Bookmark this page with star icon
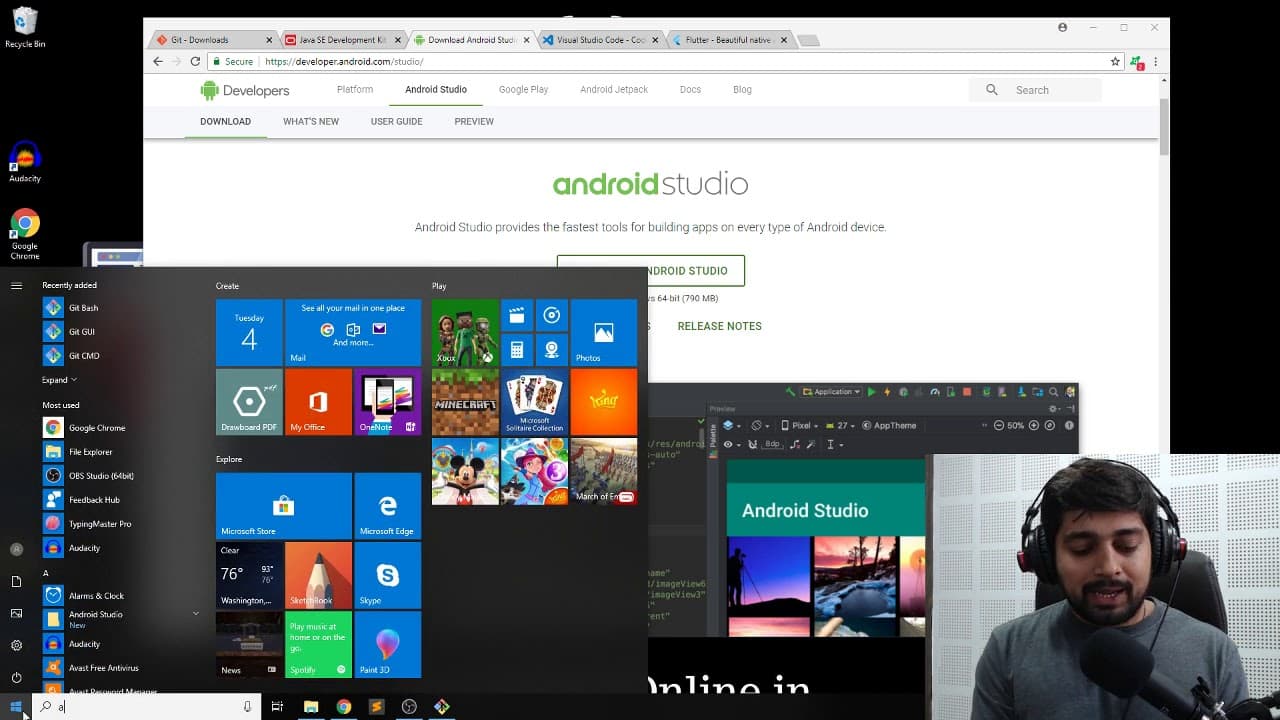The height and width of the screenshot is (720, 1280). click(1115, 61)
